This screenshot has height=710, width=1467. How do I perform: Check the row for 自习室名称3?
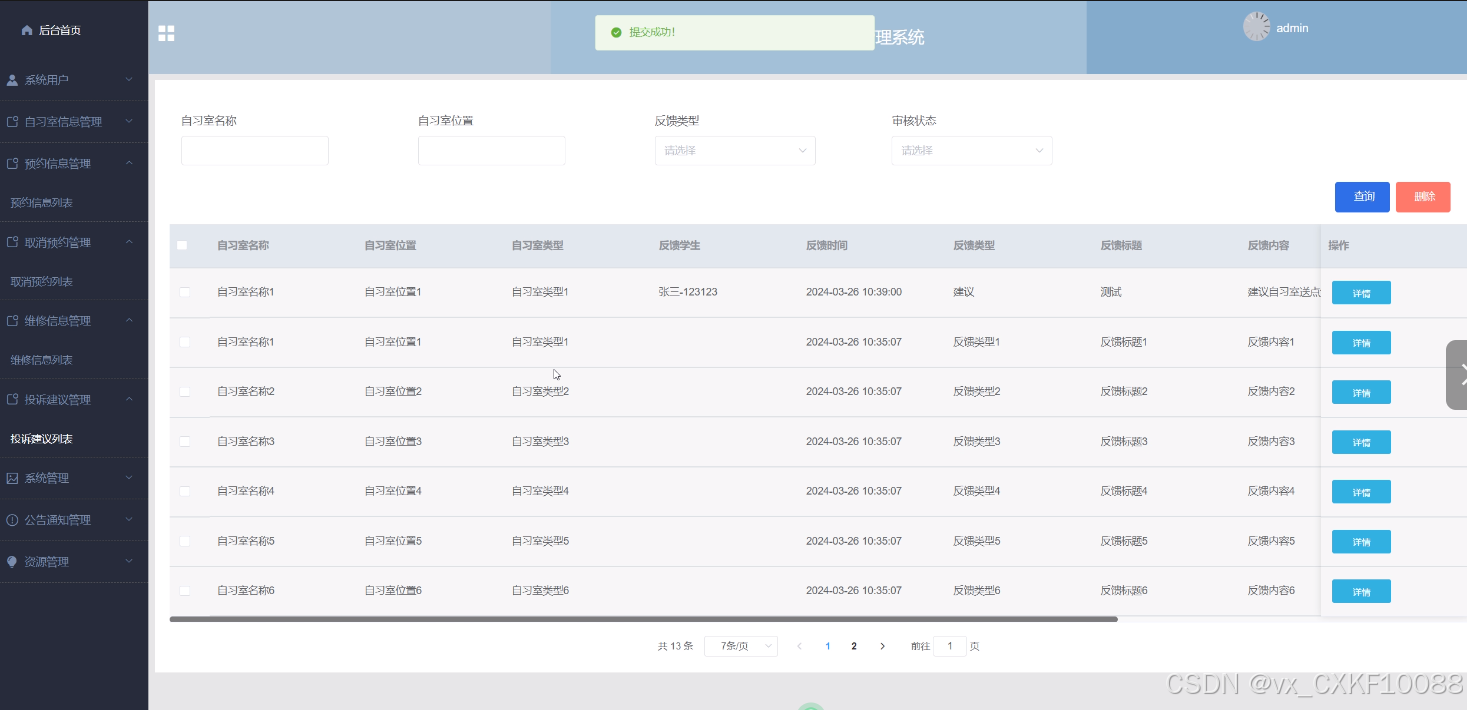[184, 441]
